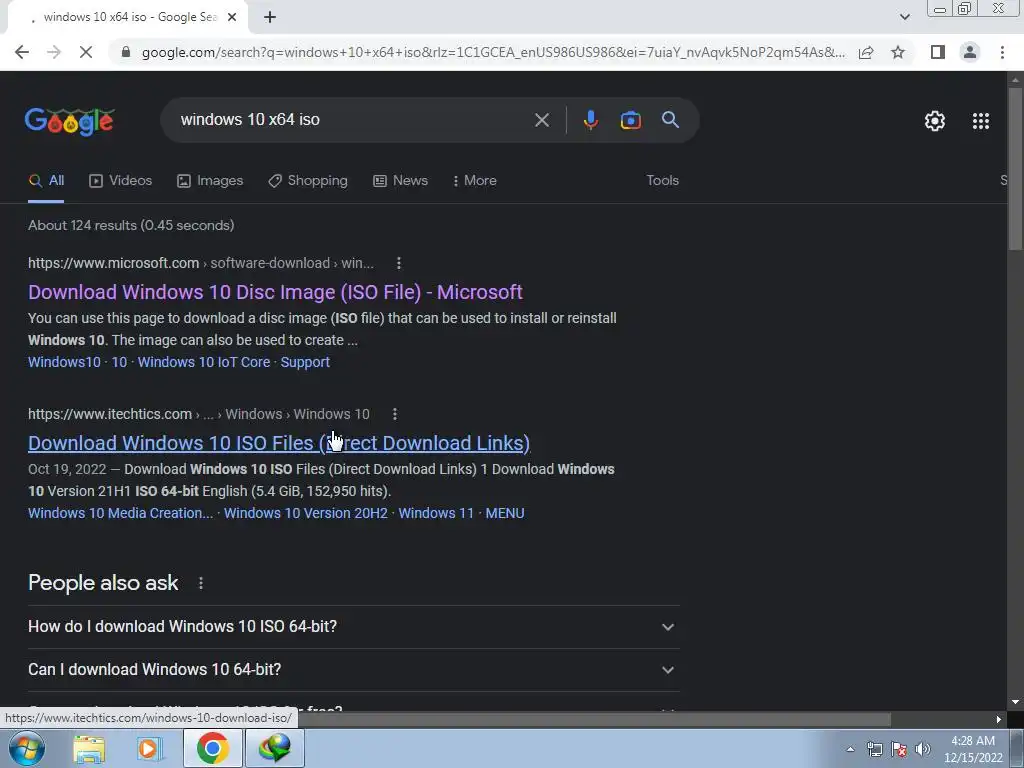Expand Chrome tab search dropdown

(x=904, y=17)
